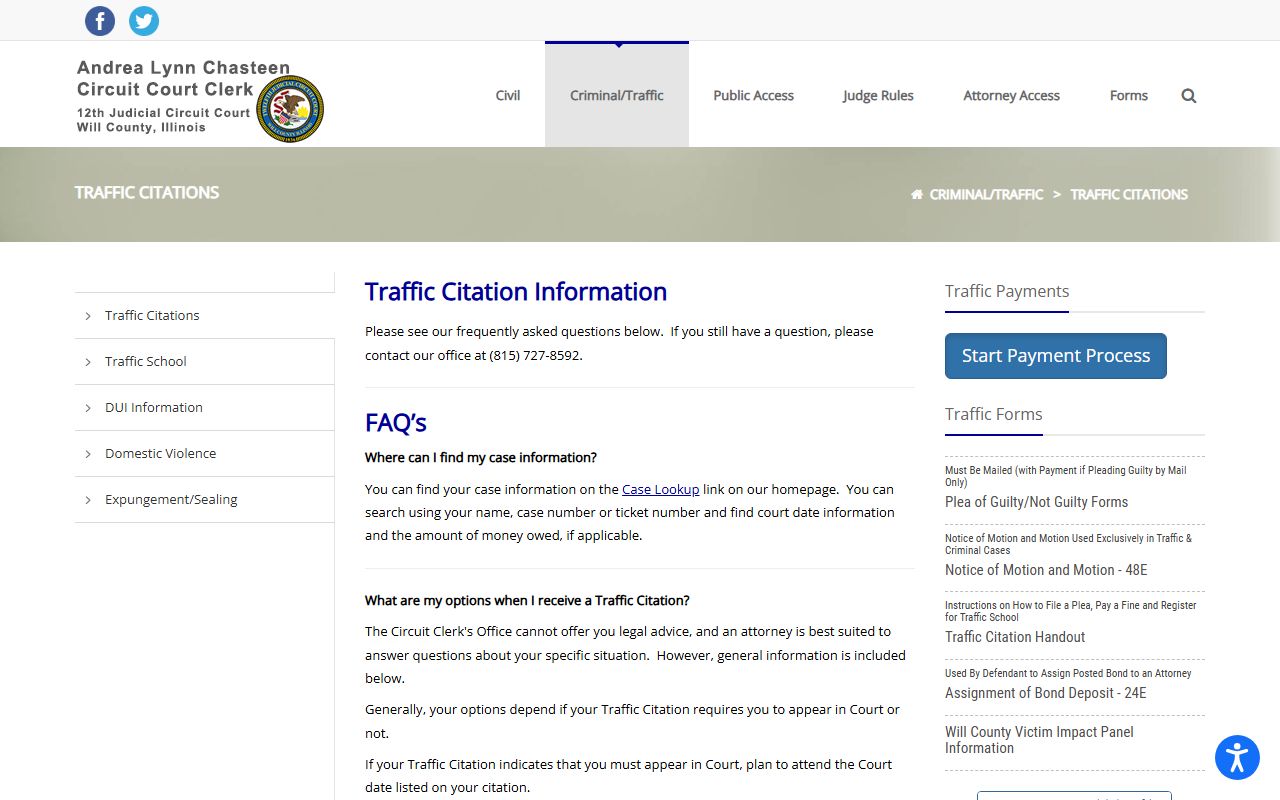Open Traffic Citations in the sidebar
Image resolution: width=1280 pixels, height=800 pixels.
point(152,315)
